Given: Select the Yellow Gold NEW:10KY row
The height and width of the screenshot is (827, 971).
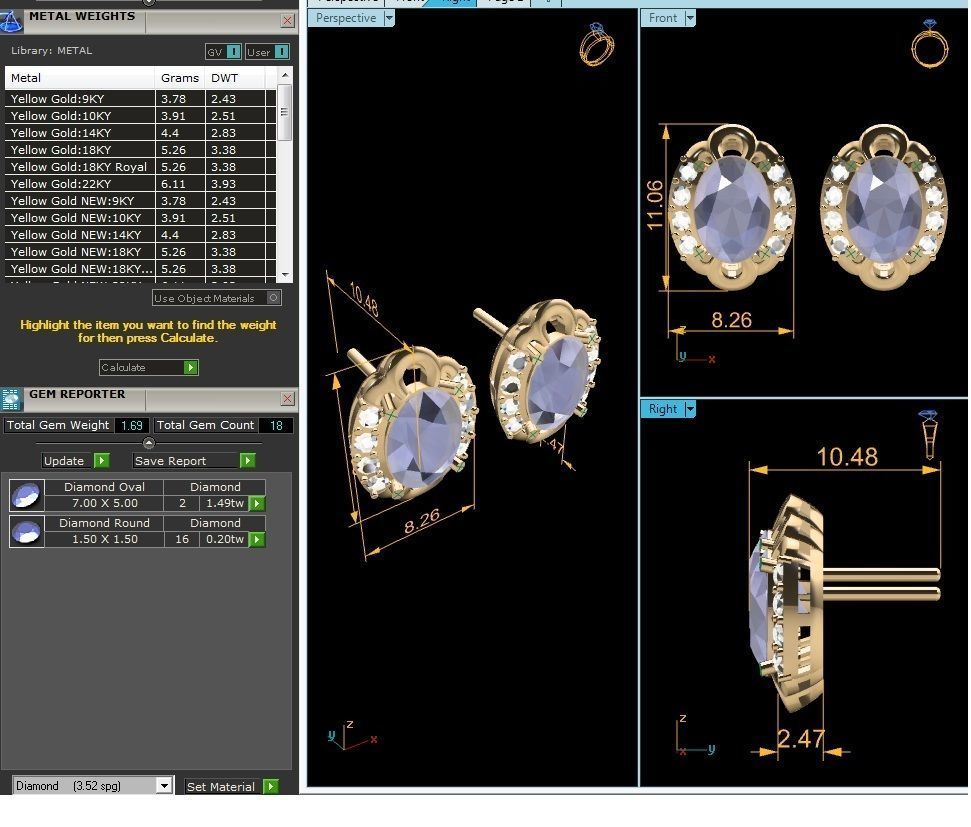Looking at the screenshot, I should (x=141, y=218).
